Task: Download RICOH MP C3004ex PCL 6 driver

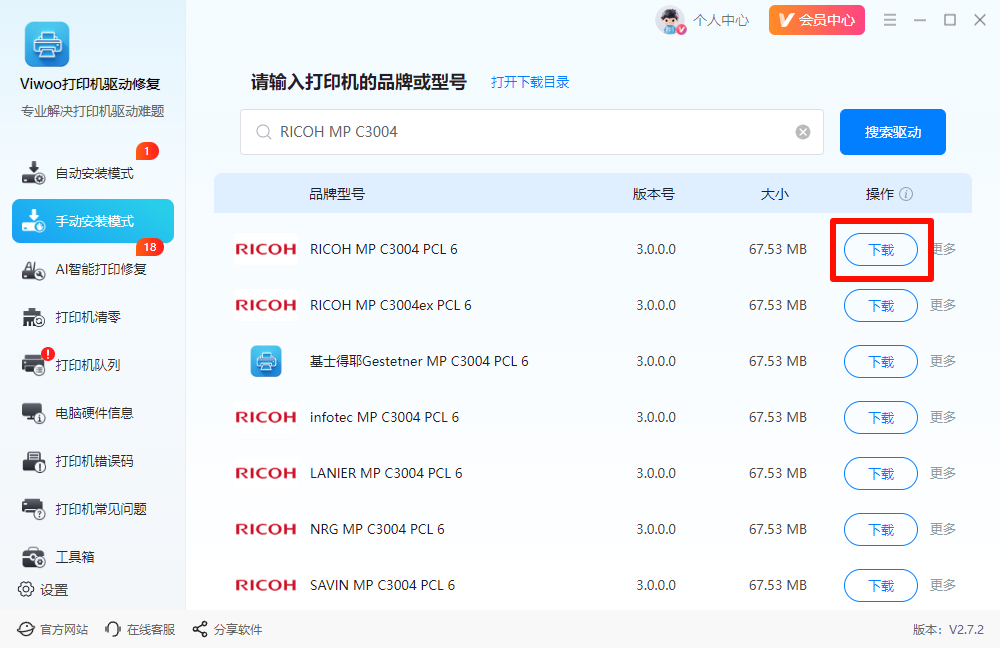Action: (881, 306)
